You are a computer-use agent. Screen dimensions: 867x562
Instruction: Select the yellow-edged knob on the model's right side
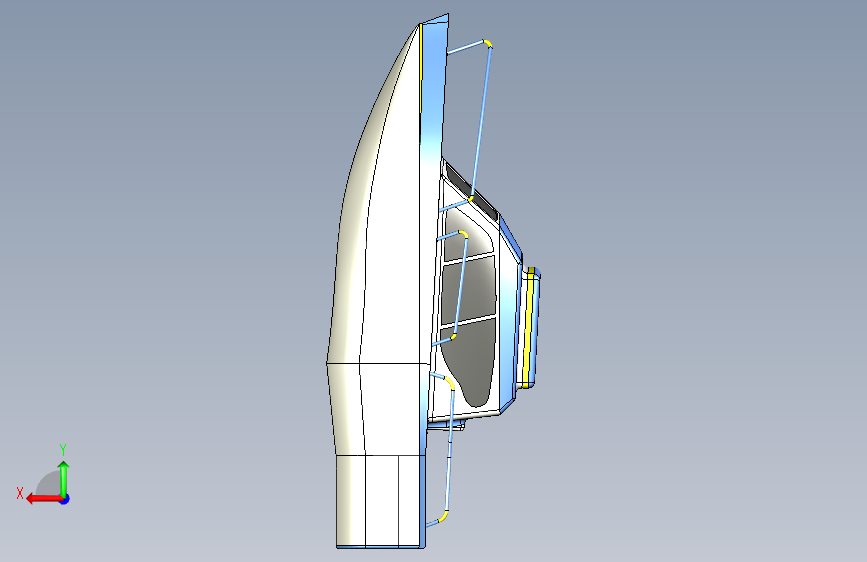(x=530, y=327)
